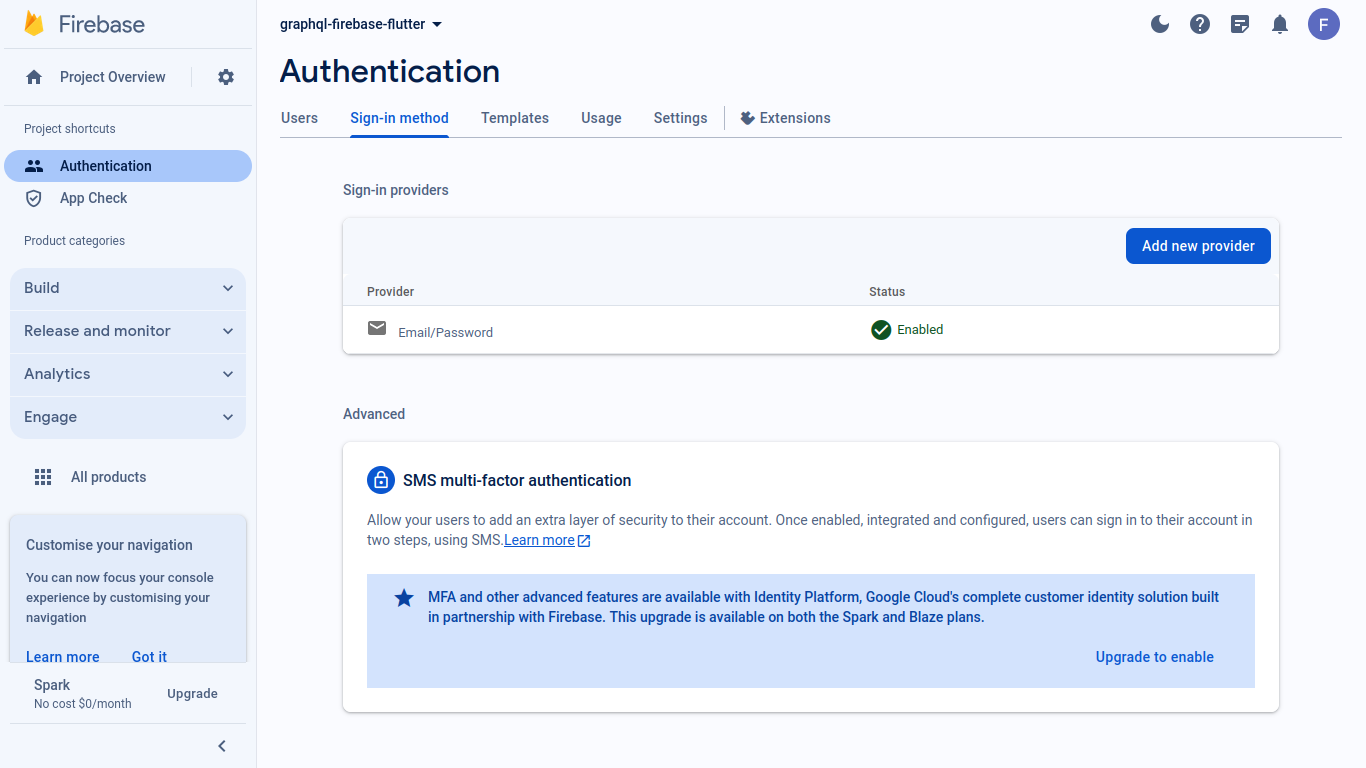Click the Project Overview home icon

click(x=34, y=77)
